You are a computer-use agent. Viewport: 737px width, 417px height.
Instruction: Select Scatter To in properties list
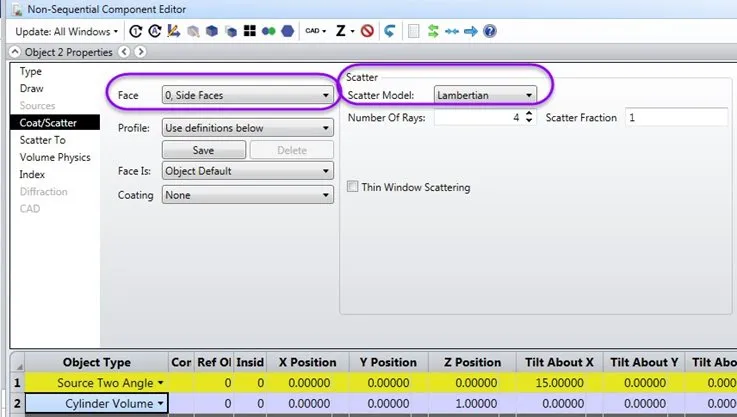43,140
